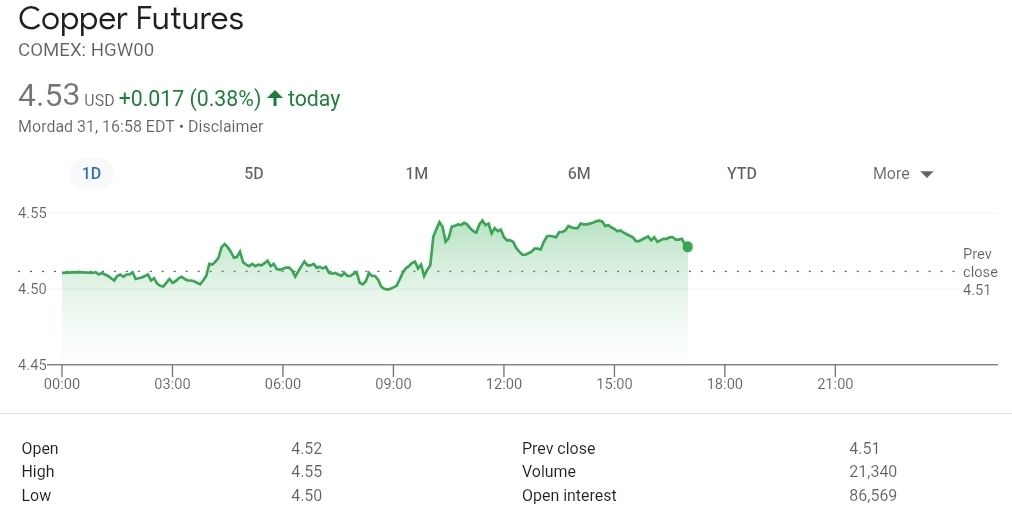Click the 09:00 tick on the time axis
The width and height of the screenshot is (1012, 518).
tap(393, 383)
